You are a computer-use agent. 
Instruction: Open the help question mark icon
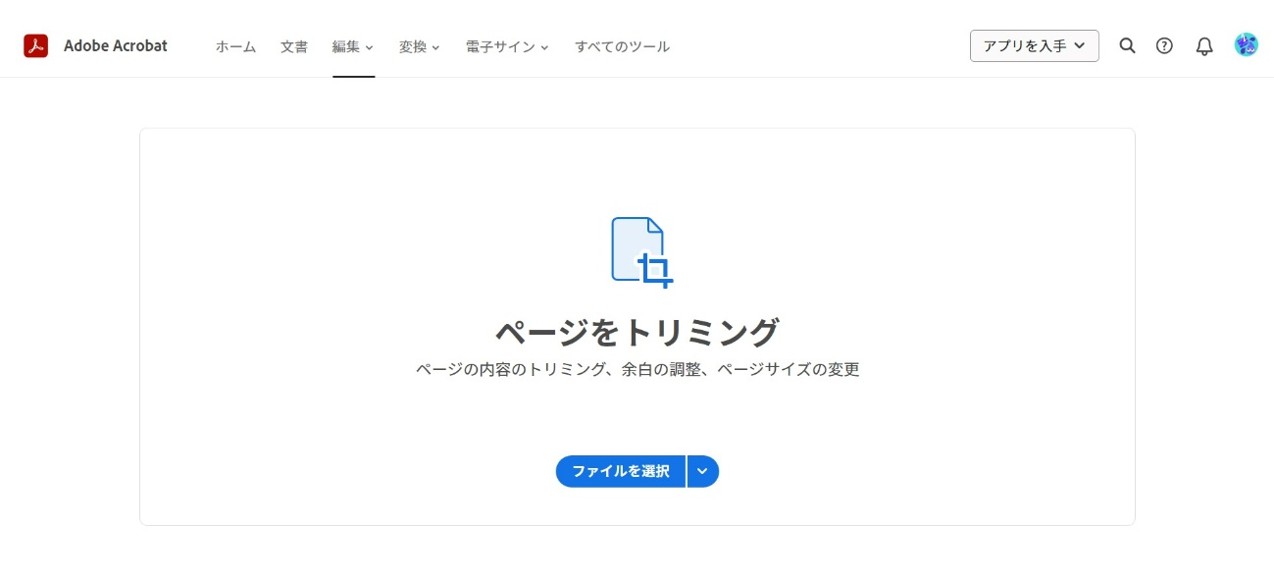pos(1164,46)
